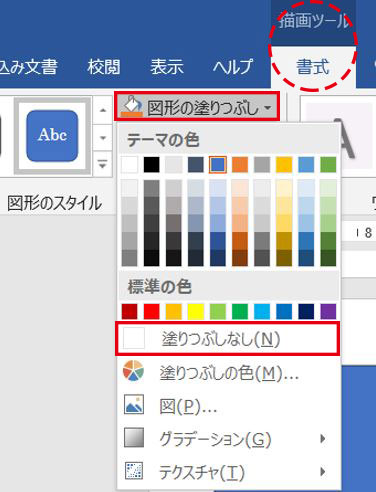Screen dimensions: 376x492
Task: Pick gold theme color swatch
Action: point(284,165)
